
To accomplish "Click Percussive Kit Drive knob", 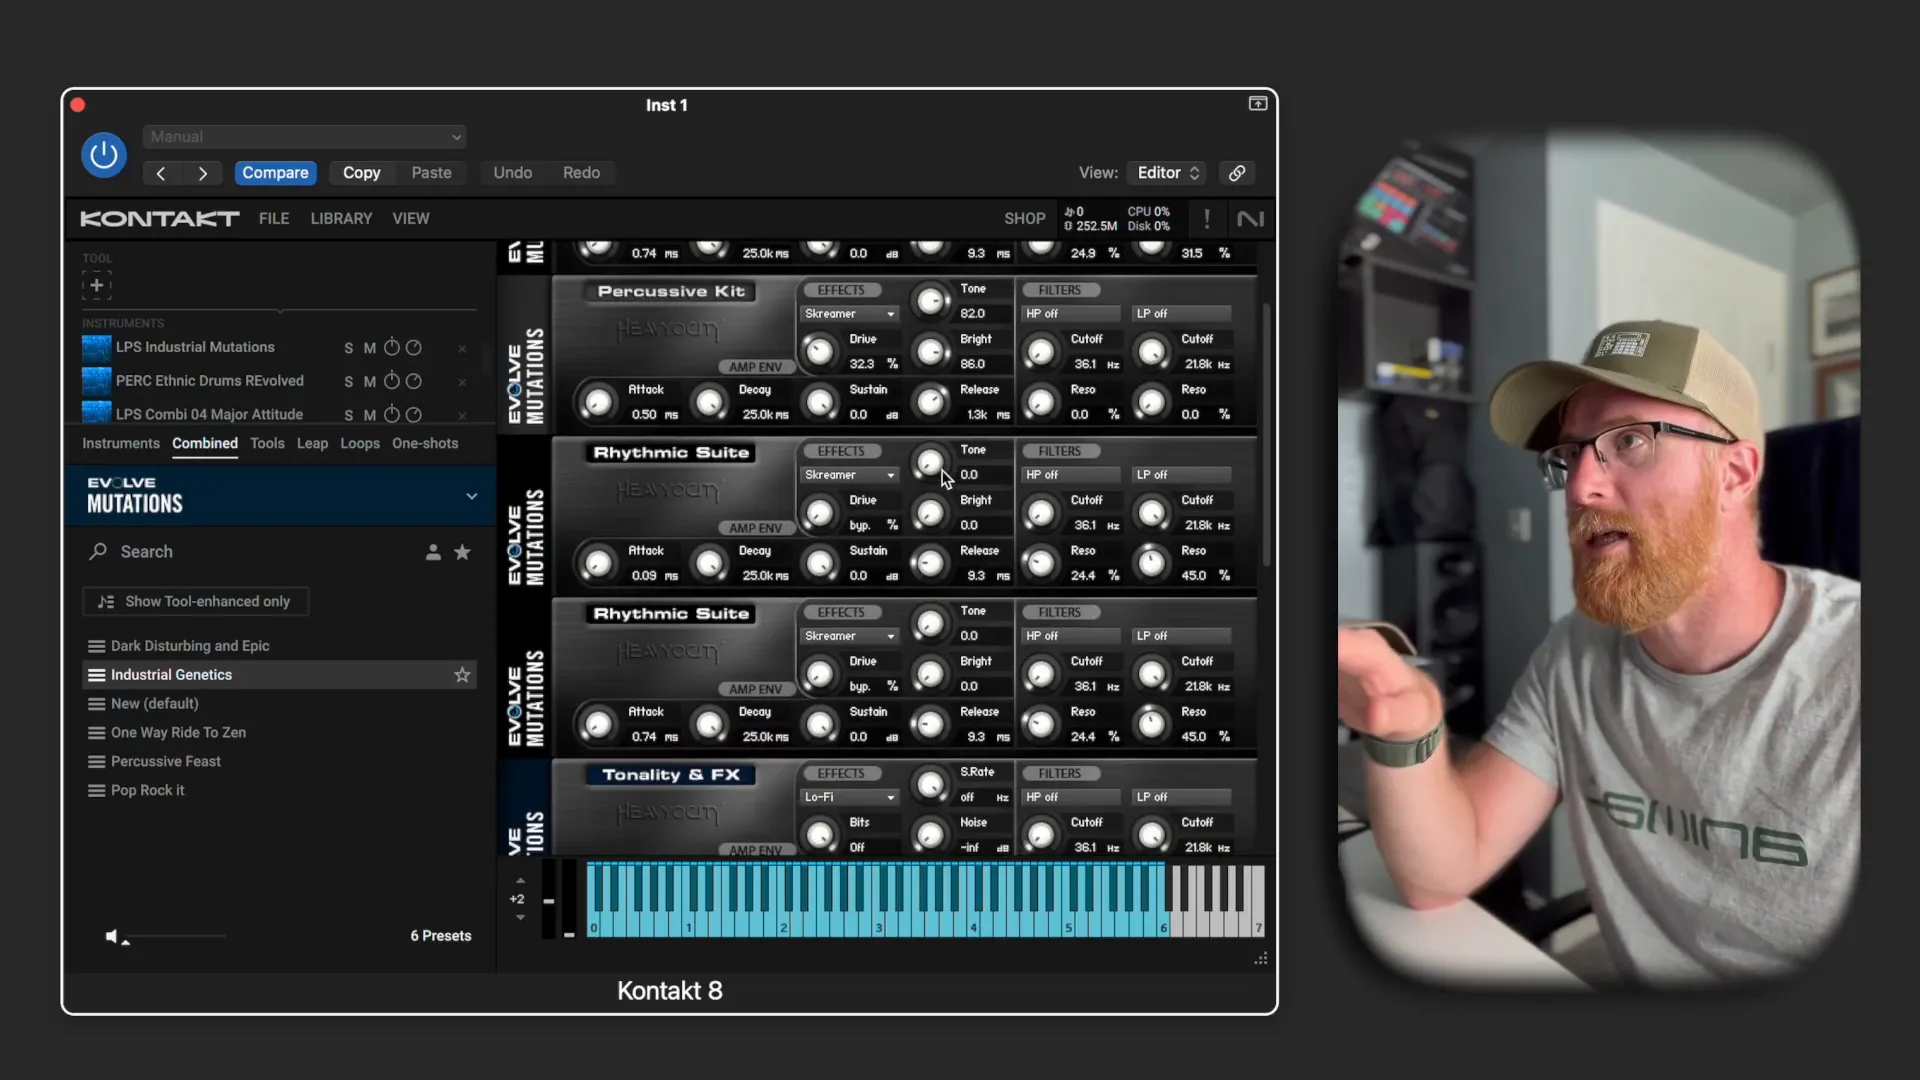I will coord(820,351).
